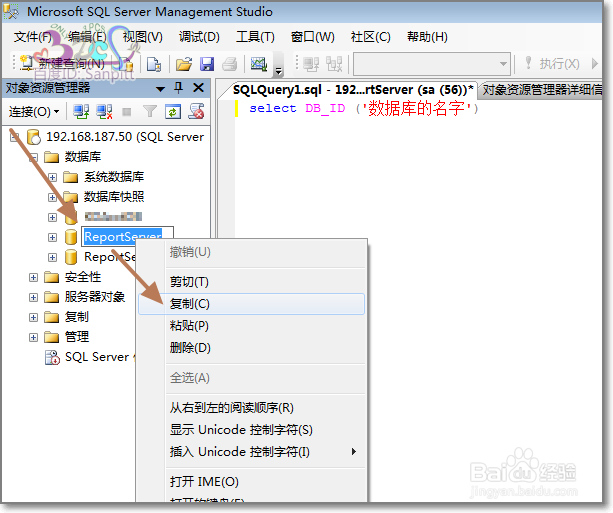Switch to the SQLQuery1.sql tab
This screenshot has width=613, height=513.
(353, 90)
